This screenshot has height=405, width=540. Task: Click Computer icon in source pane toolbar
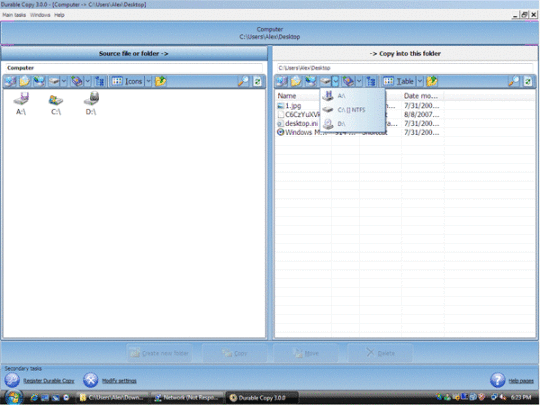coord(10,81)
